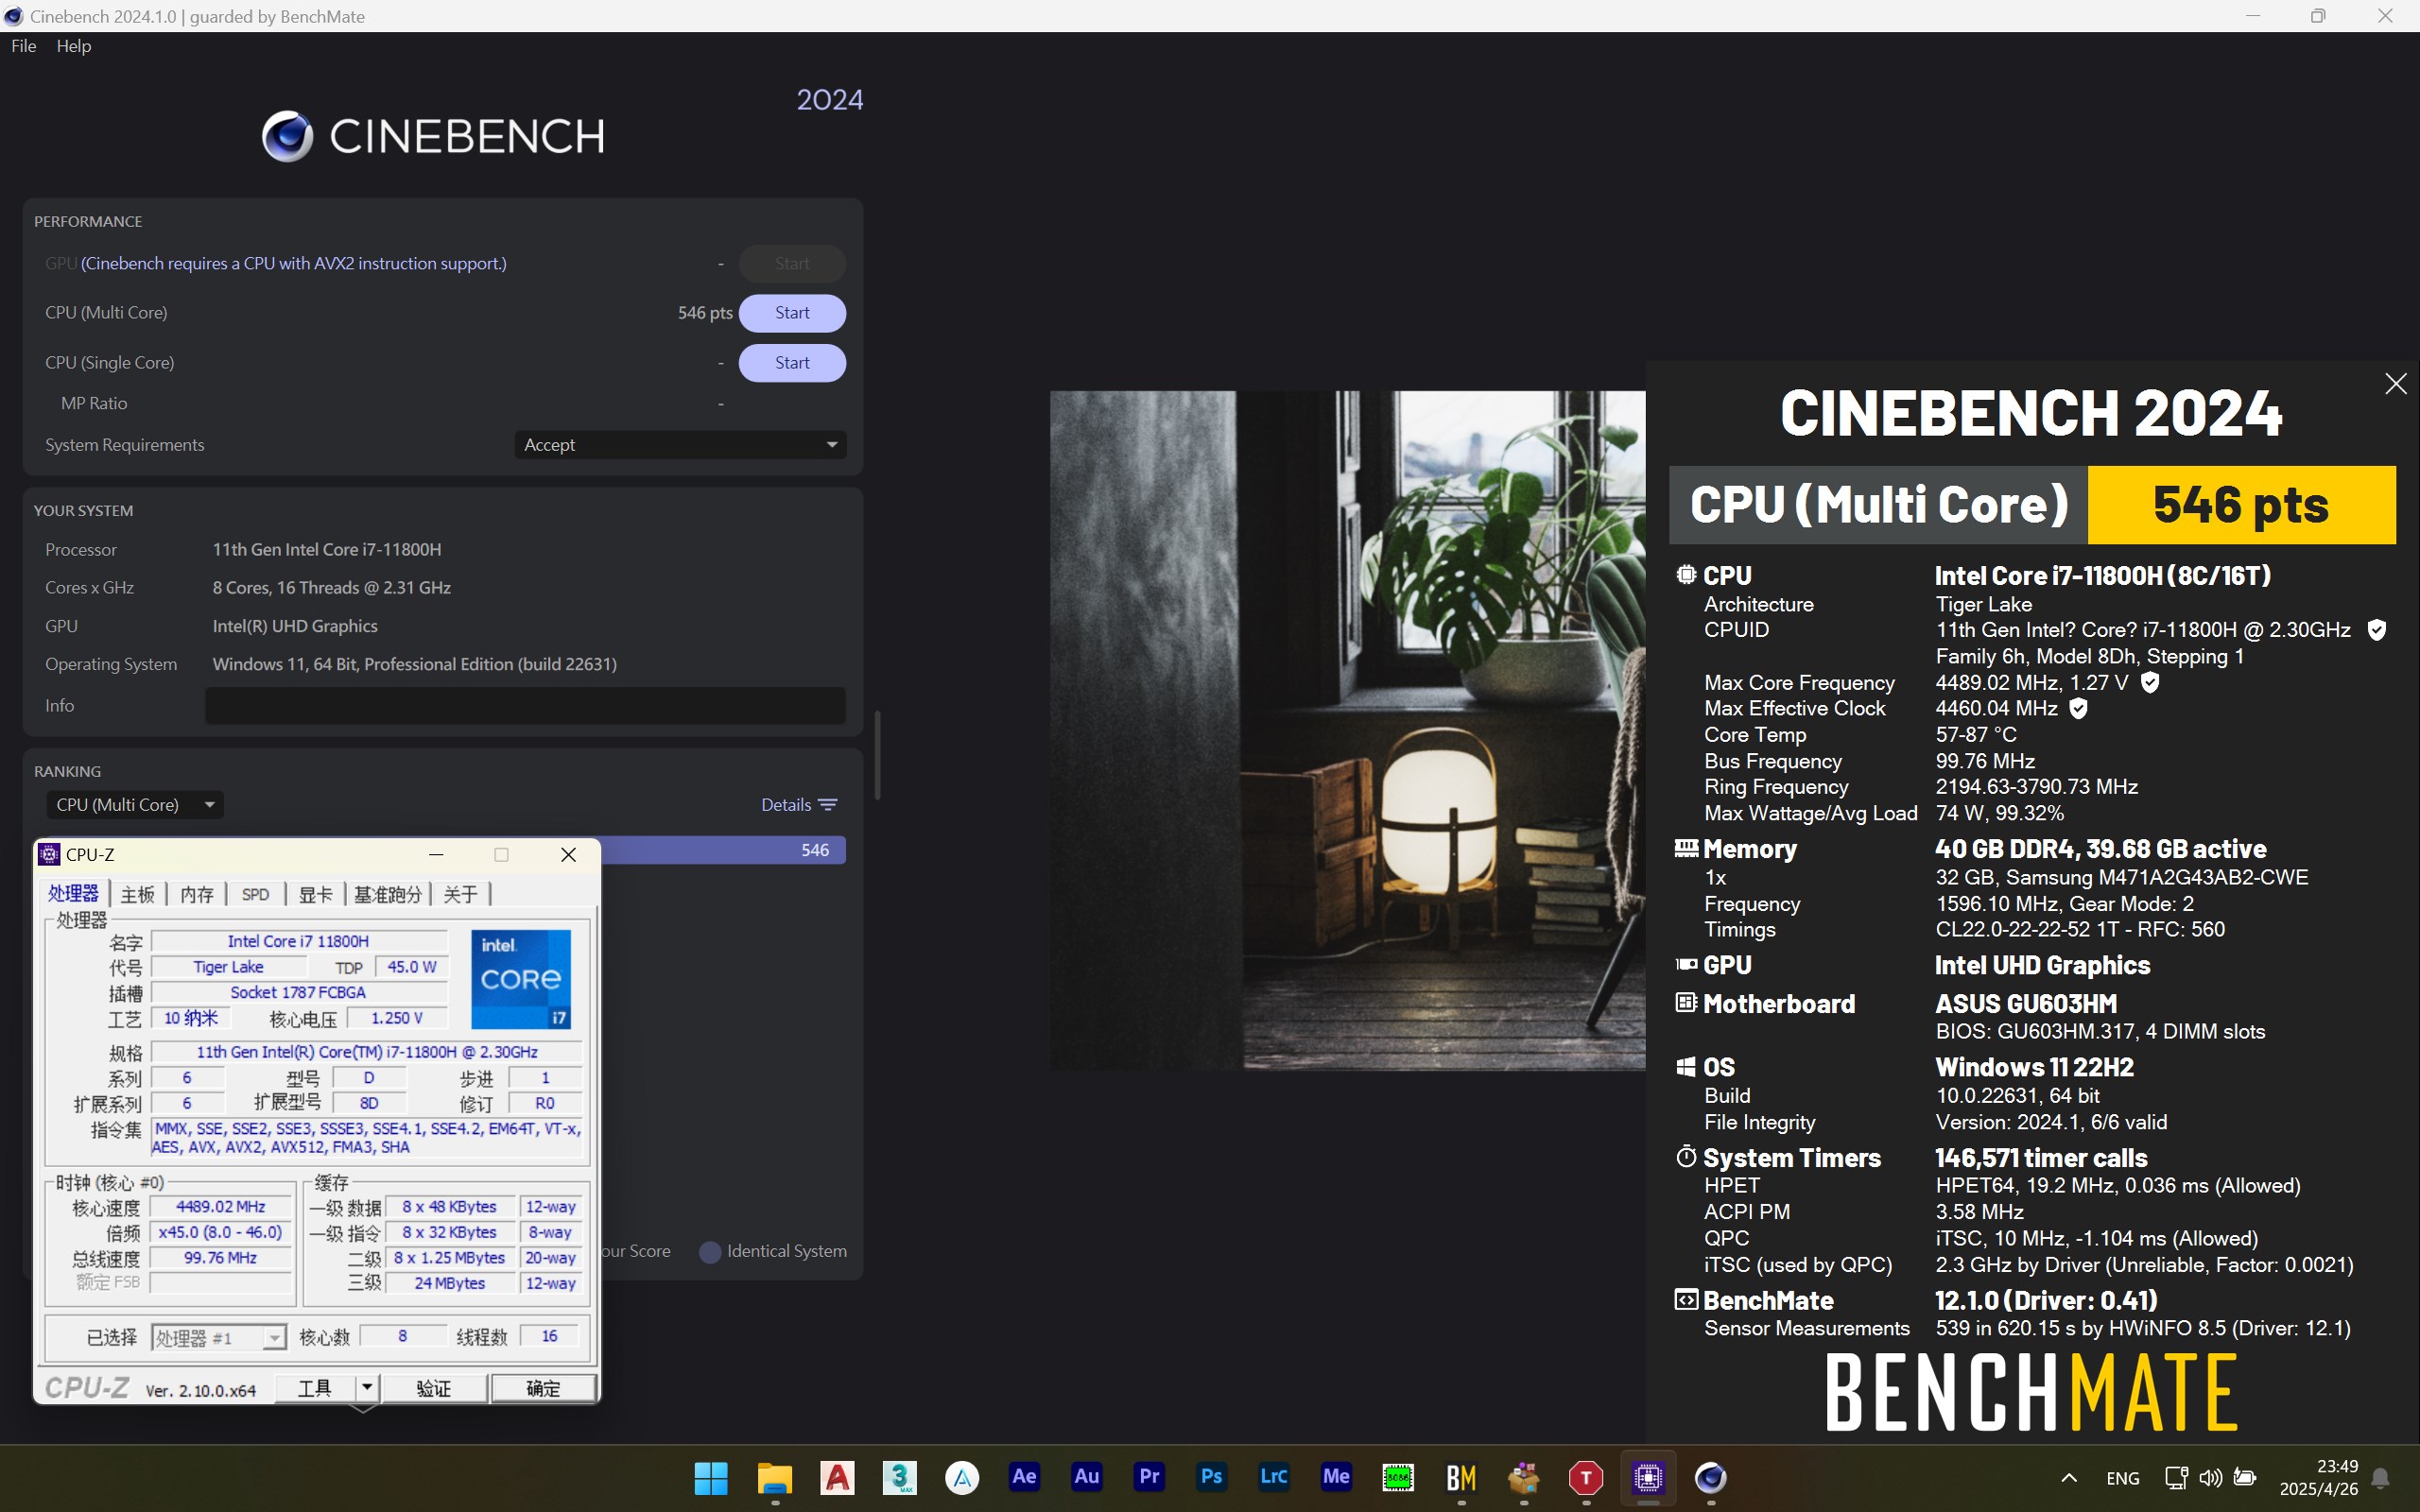
Task: Switch to CPU-Z 关于 tab
Action: click(x=460, y=894)
